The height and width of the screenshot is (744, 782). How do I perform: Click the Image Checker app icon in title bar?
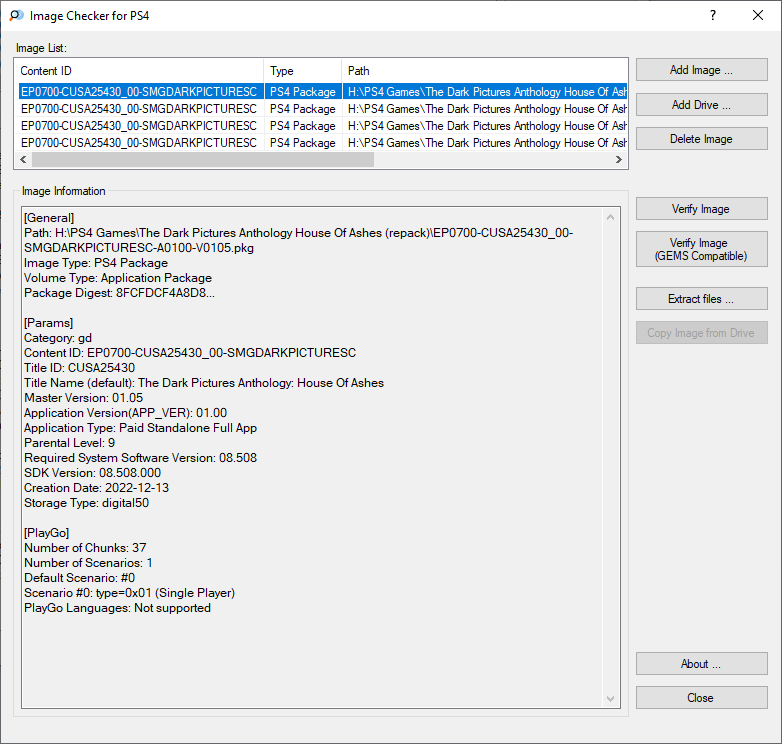coord(16,15)
